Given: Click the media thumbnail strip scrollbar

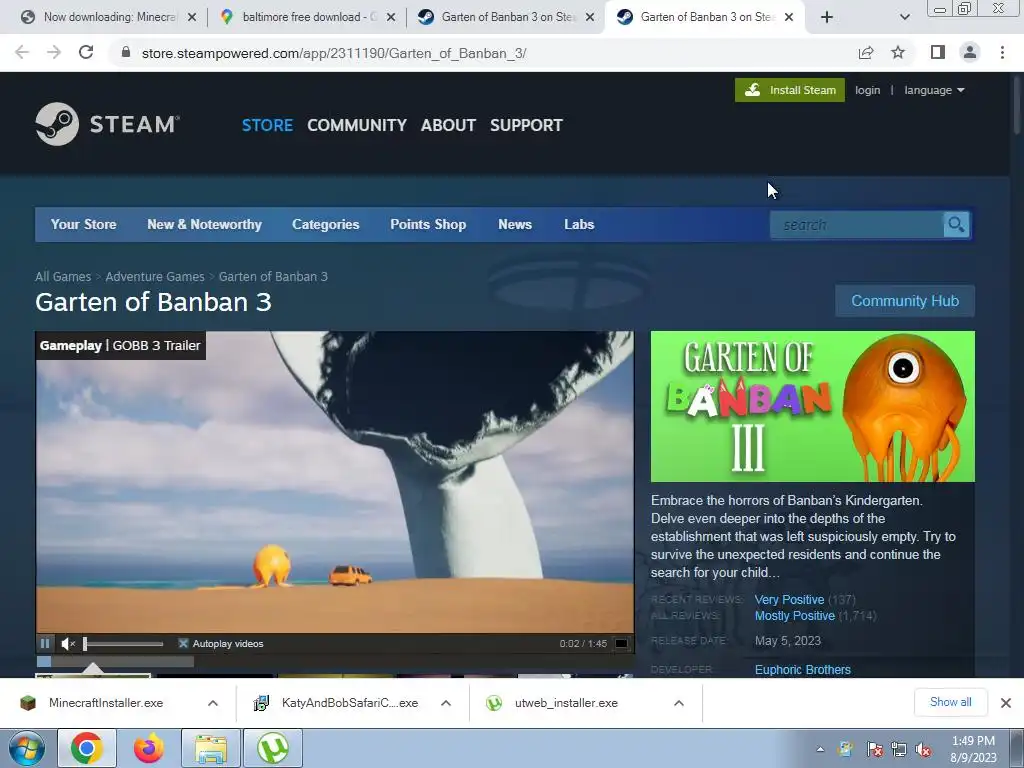Looking at the screenshot, I should [x=115, y=662].
